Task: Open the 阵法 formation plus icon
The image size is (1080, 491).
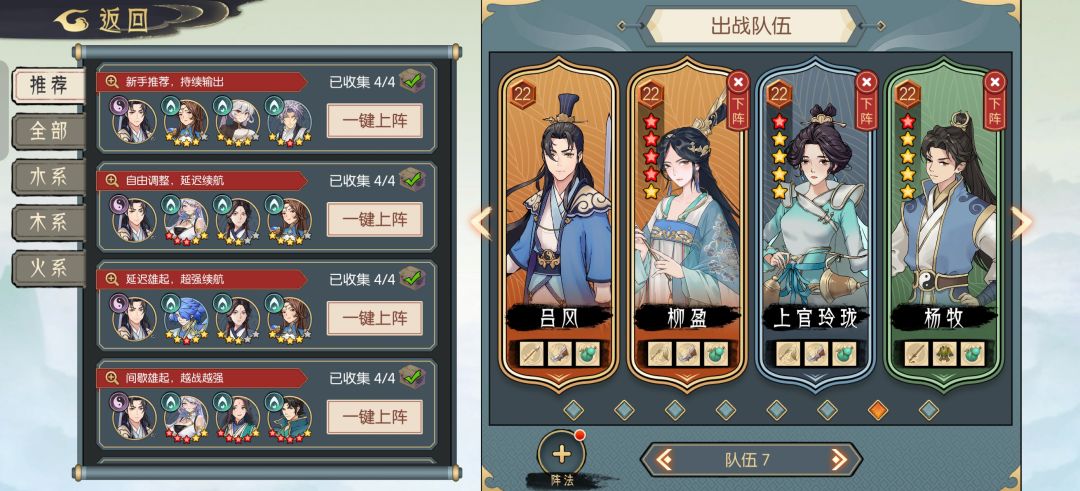Action: 561,453
